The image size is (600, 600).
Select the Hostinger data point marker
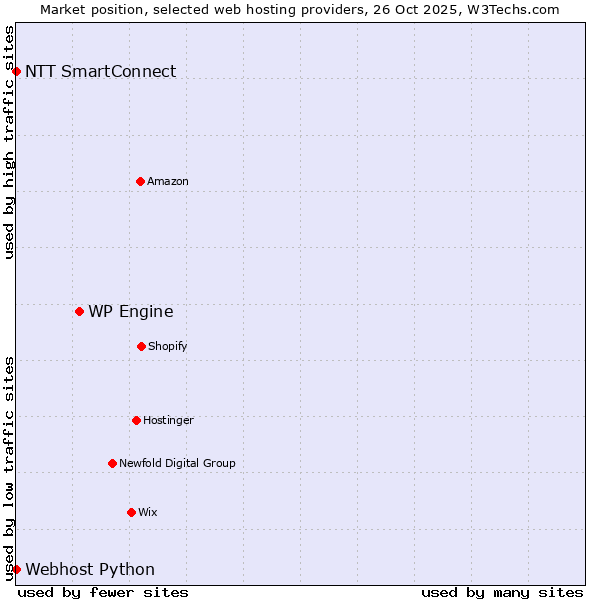pos(136,420)
